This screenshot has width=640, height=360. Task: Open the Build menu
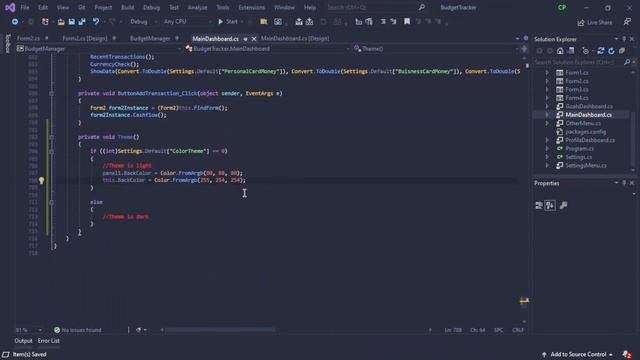pyautogui.click(x=127, y=7)
